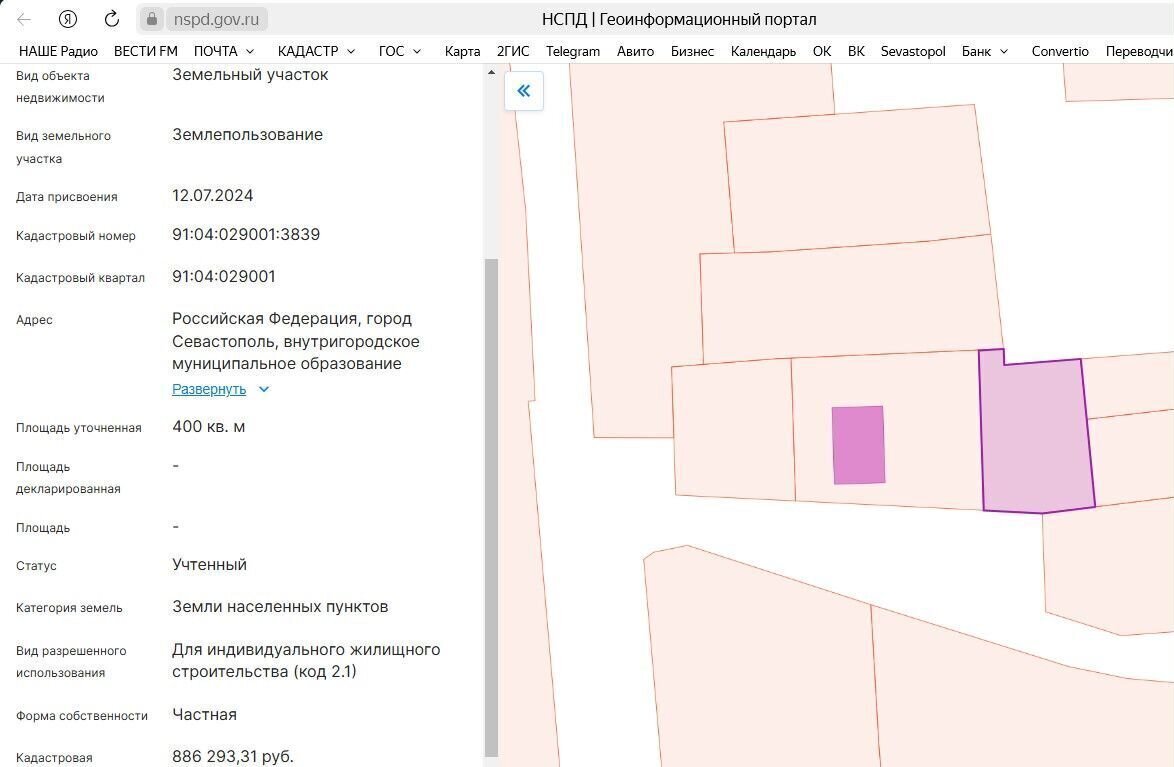Click the info panel scrollbar thumb
The height and width of the screenshot is (767, 1174).
491,508
